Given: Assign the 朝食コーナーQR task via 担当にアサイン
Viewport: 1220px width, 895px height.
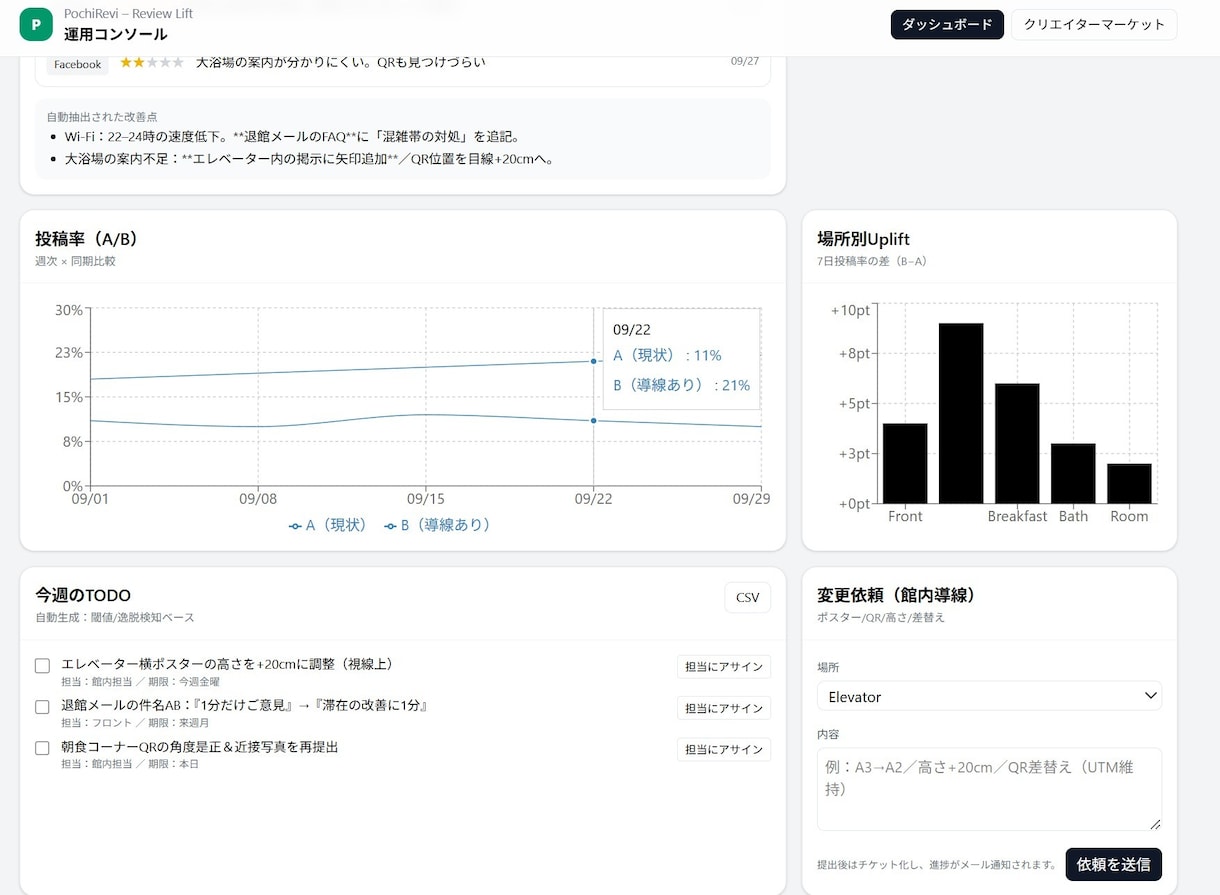Looking at the screenshot, I should pyautogui.click(x=724, y=749).
